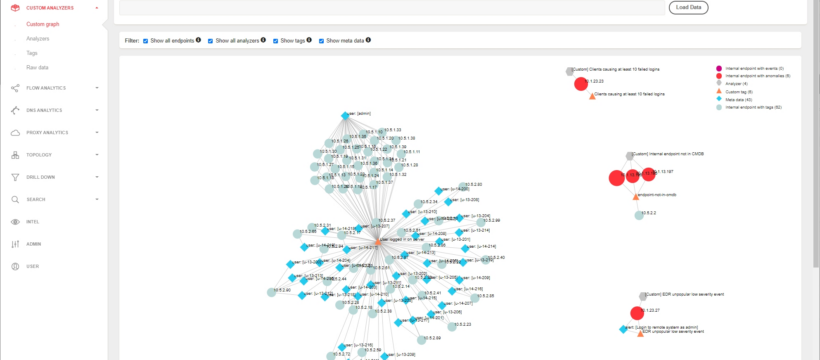
Task: Click the DNS Analytics sidebar icon
Action: [x=15, y=110]
